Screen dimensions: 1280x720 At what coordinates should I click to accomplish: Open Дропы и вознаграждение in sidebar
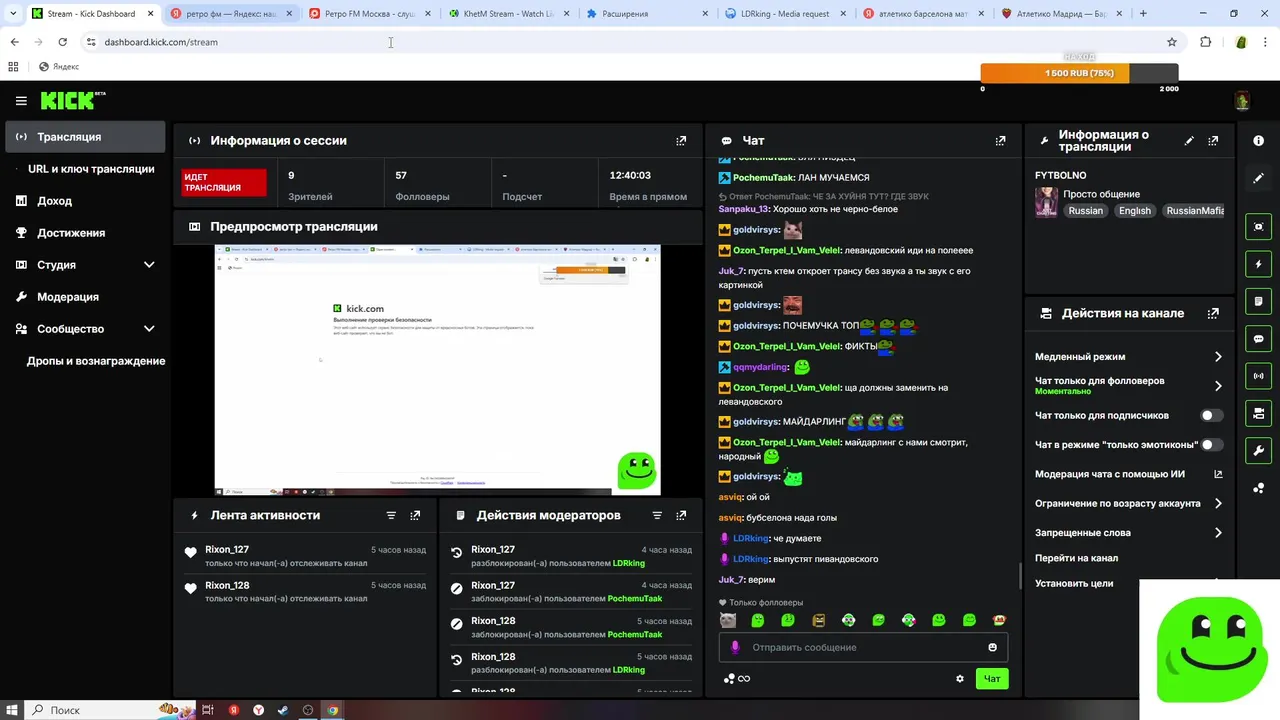click(95, 361)
